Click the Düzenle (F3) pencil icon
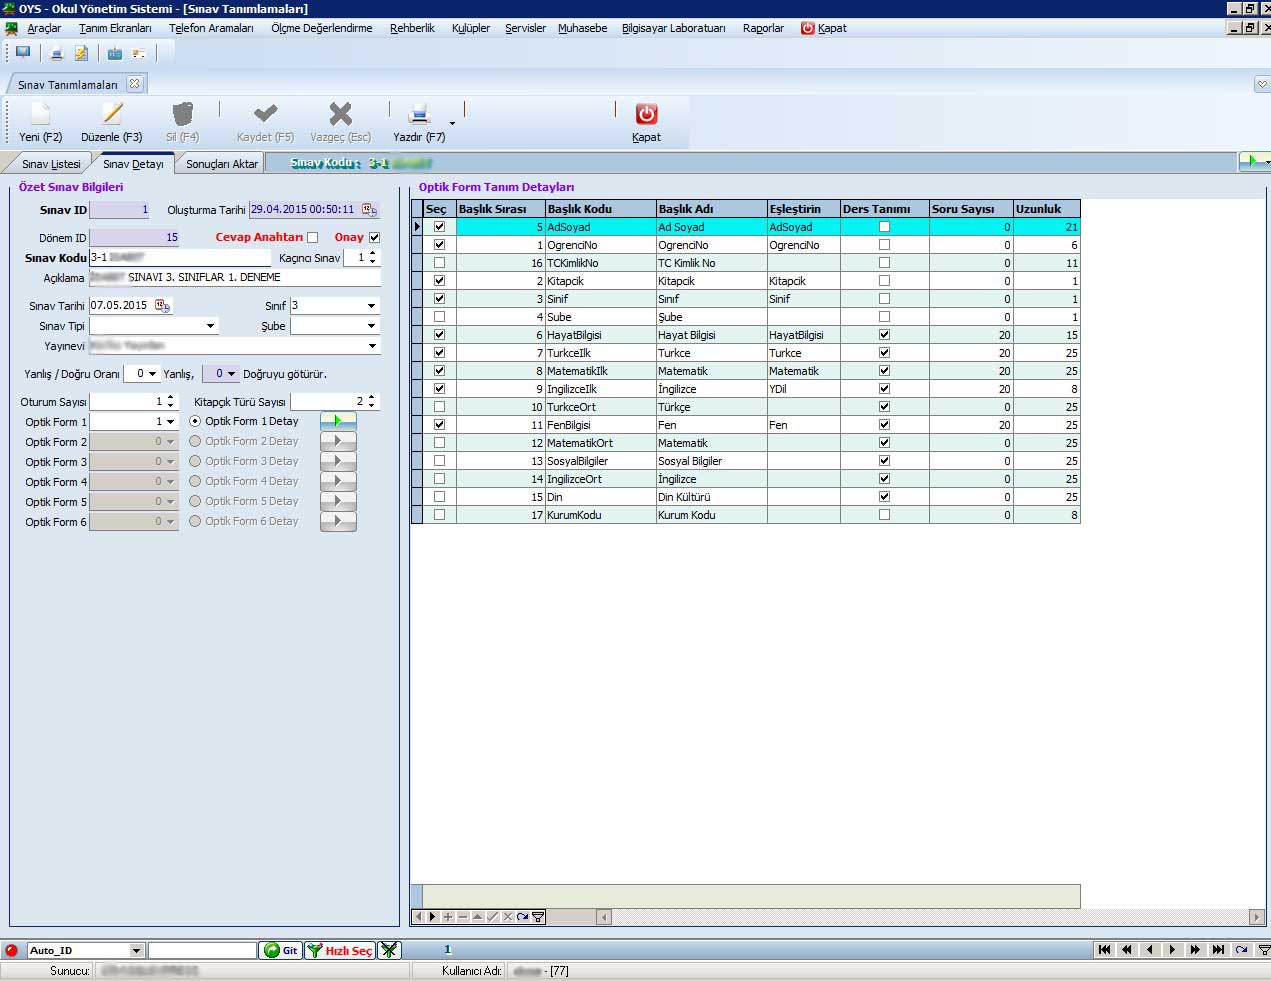Viewport: 1271px width, 981px height. click(x=112, y=114)
